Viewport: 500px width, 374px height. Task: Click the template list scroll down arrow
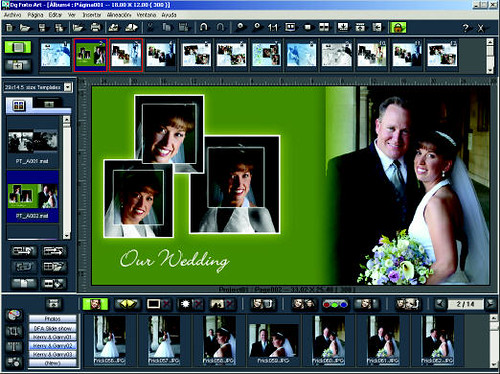[x=67, y=236]
